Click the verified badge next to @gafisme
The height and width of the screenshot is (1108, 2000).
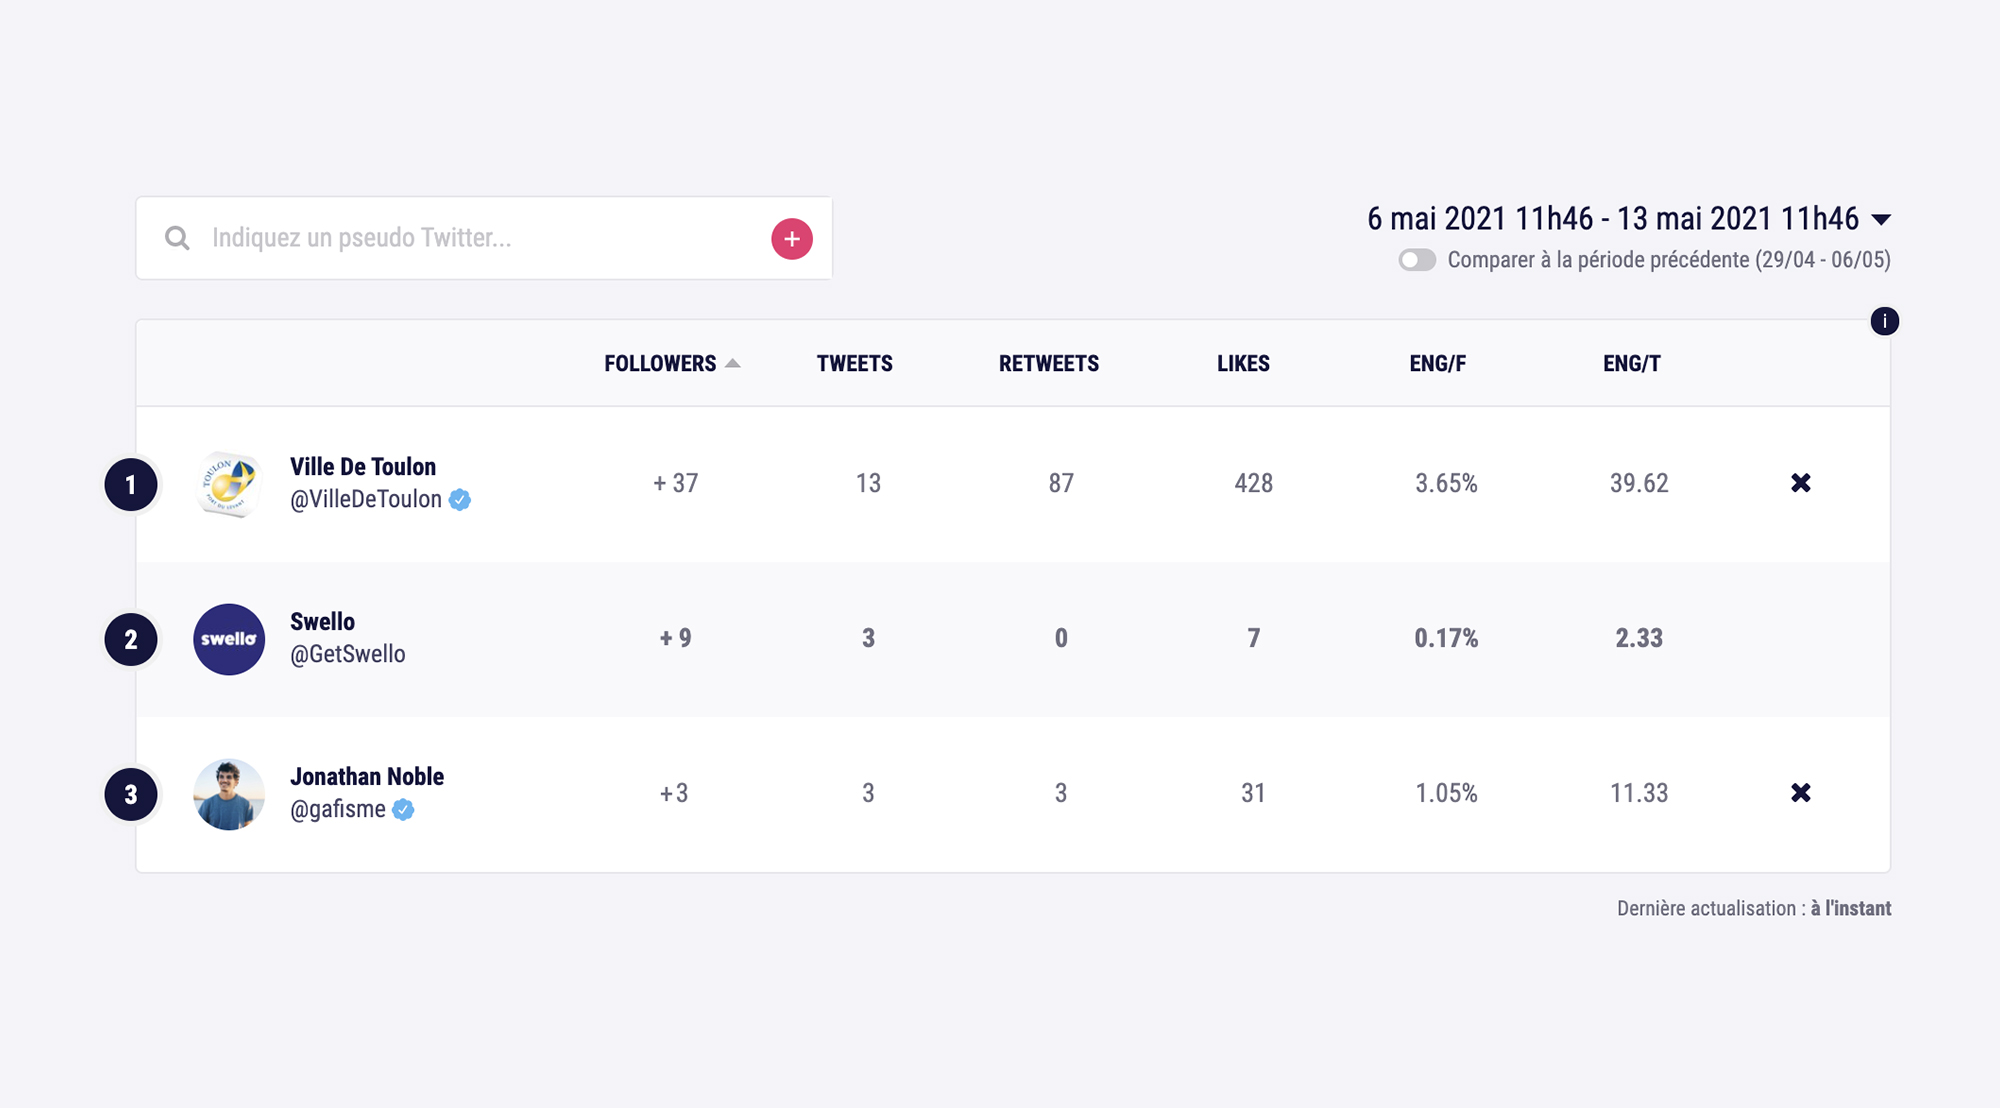403,810
